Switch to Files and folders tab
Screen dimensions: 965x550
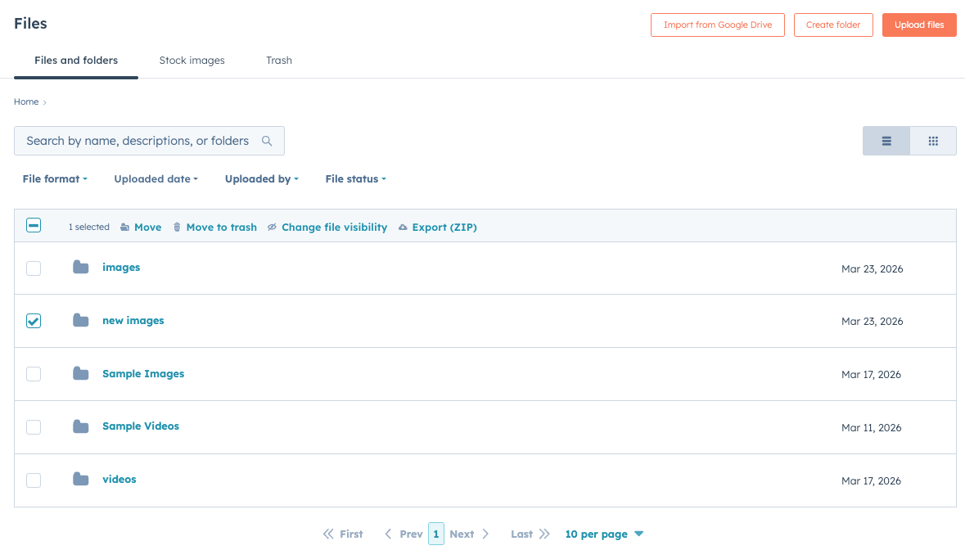click(76, 60)
